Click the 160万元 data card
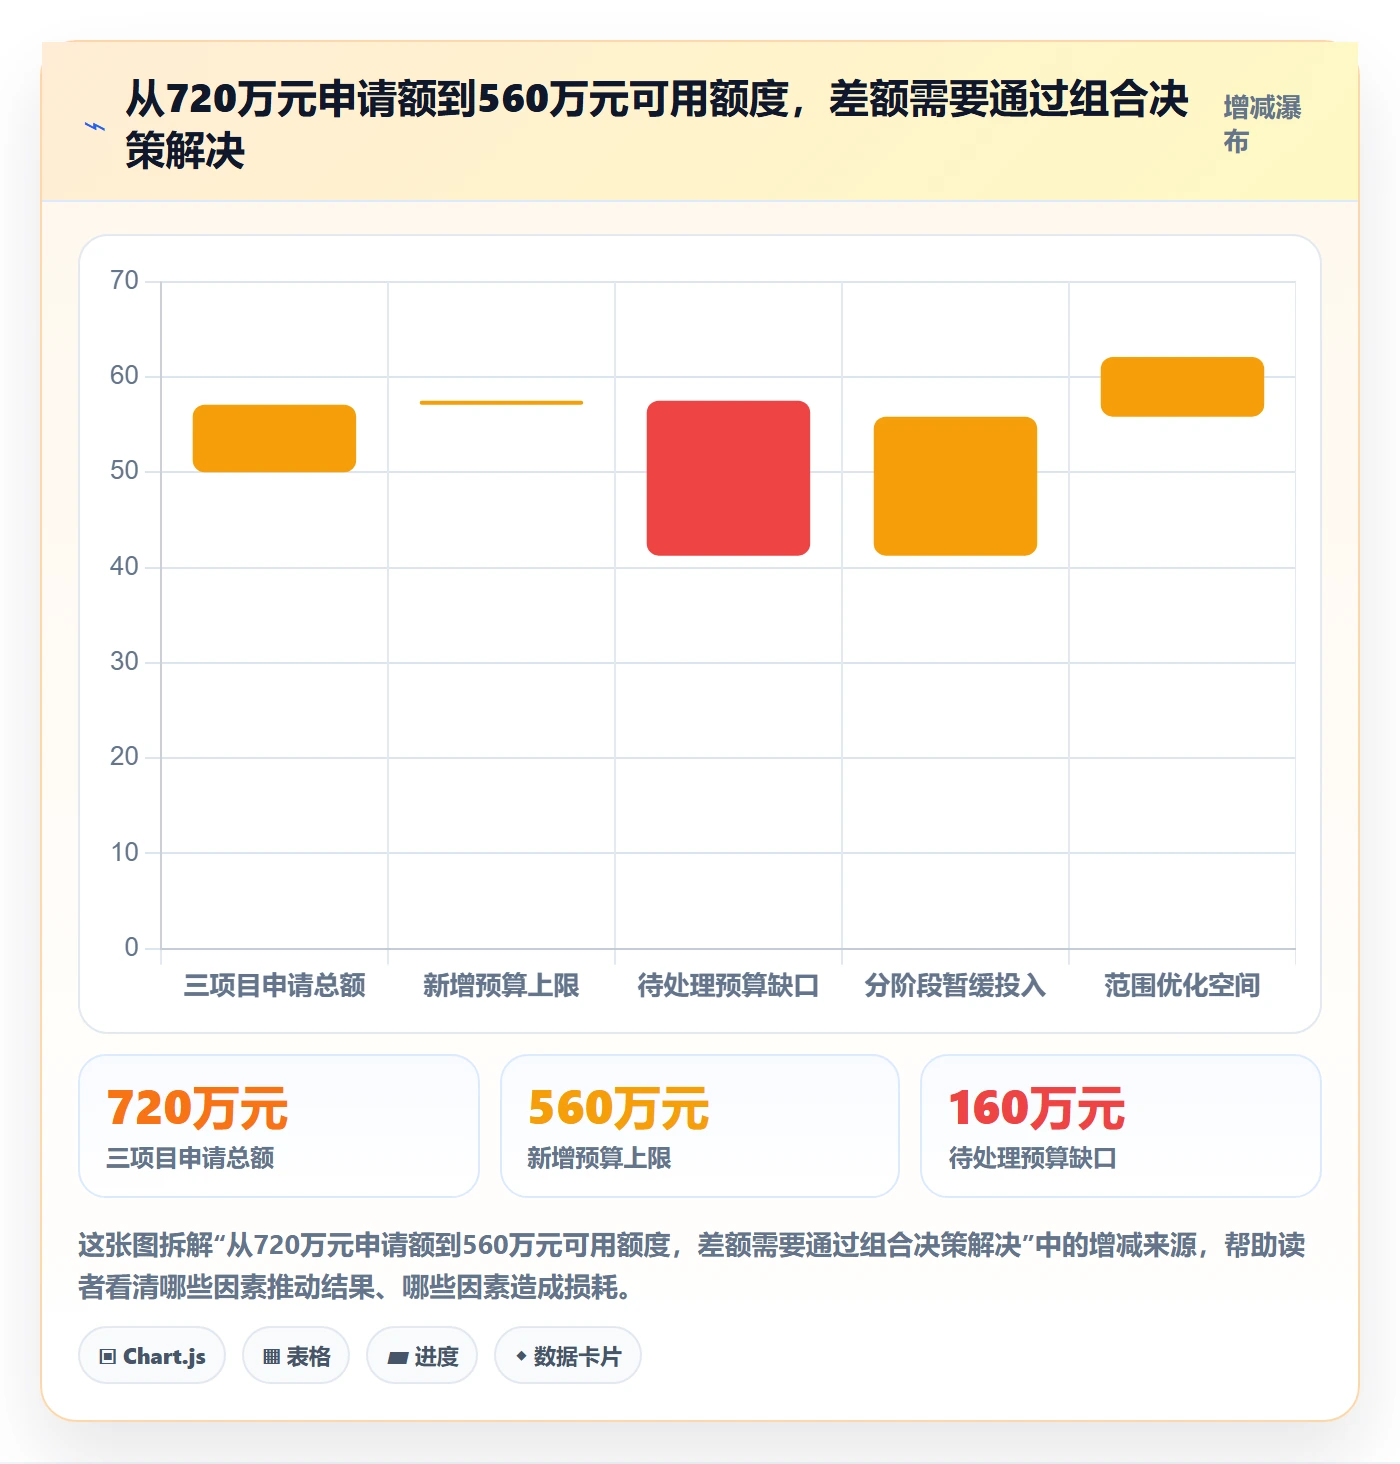The image size is (1400, 1464). click(1121, 1126)
